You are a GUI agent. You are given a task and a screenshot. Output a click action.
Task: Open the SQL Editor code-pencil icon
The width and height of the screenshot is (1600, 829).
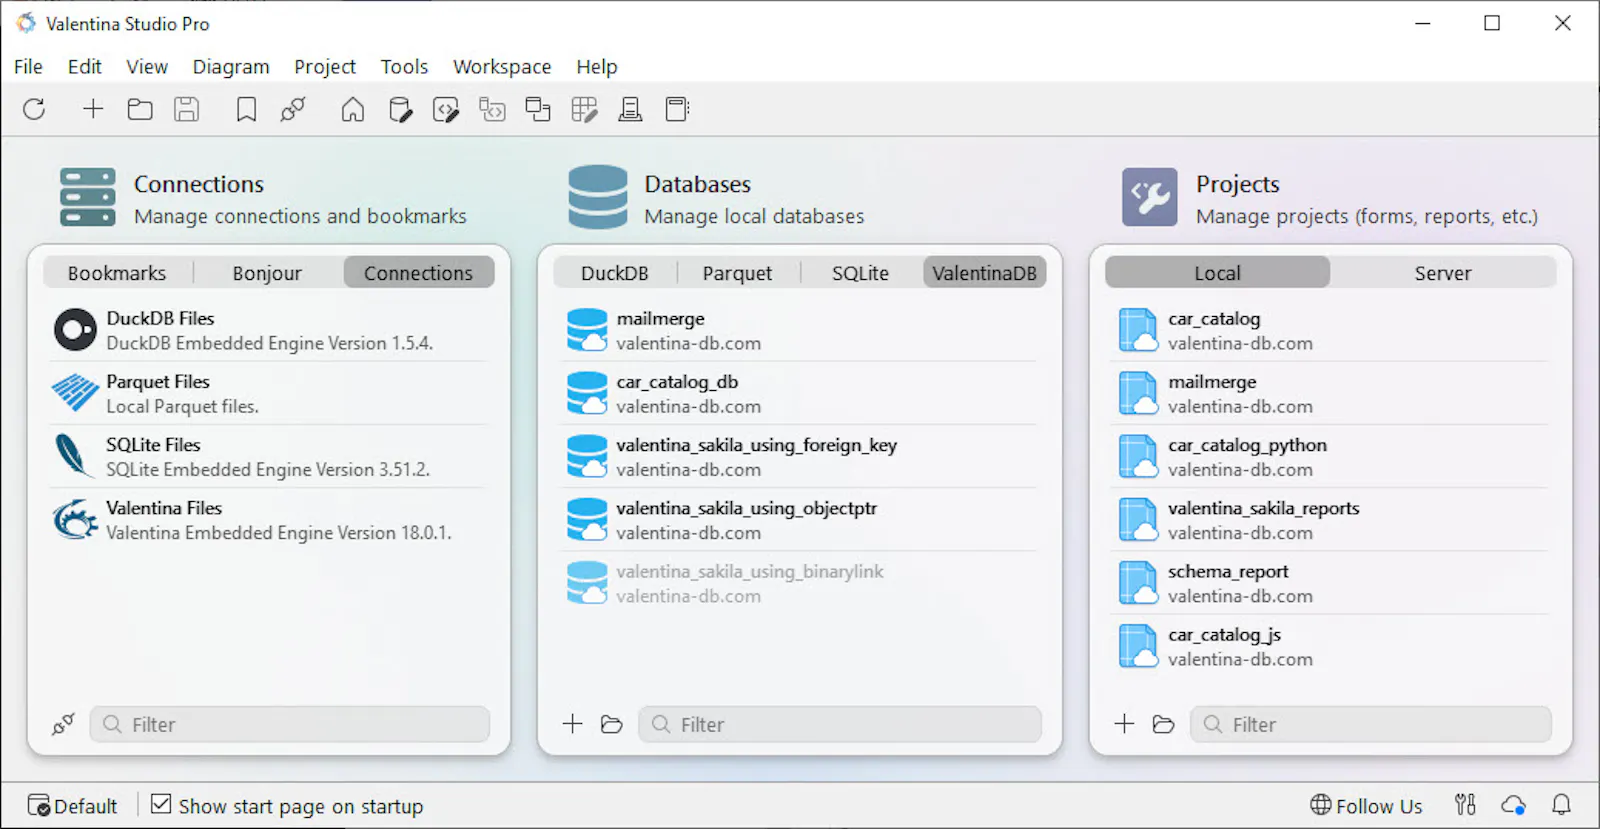[x=446, y=109]
